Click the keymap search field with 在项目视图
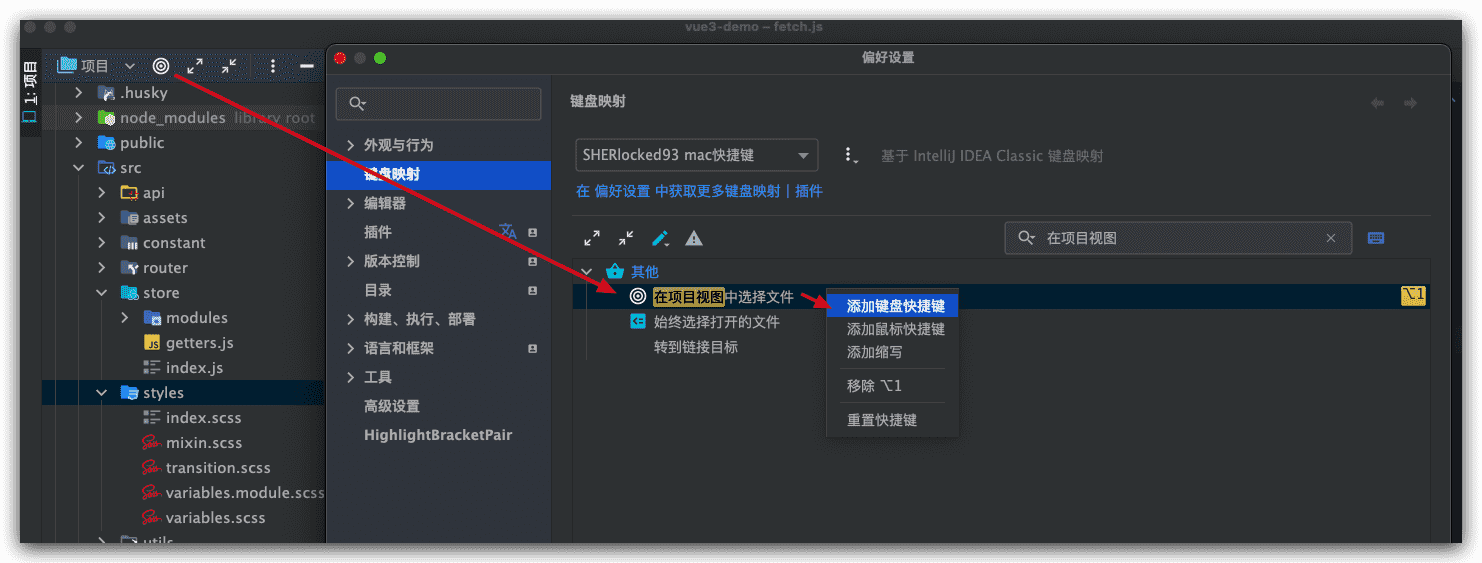 click(1178, 238)
